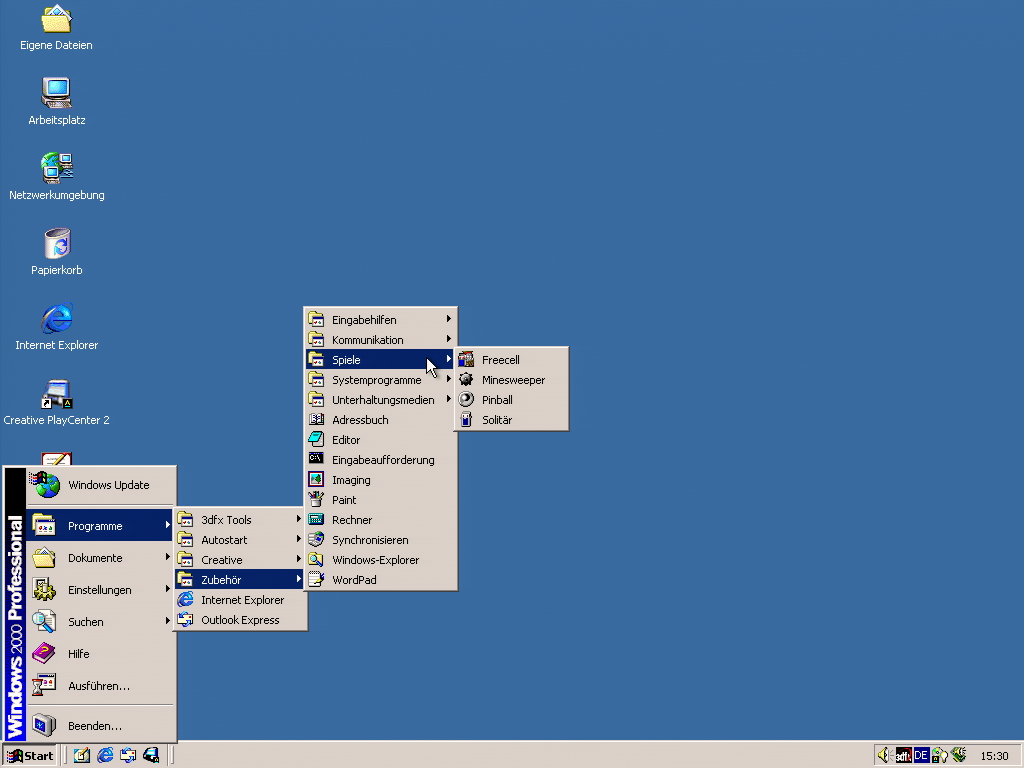This screenshot has width=1024, height=768.
Task: Open Netzwerkumgebung desktop icon
Action: [x=57, y=176]
